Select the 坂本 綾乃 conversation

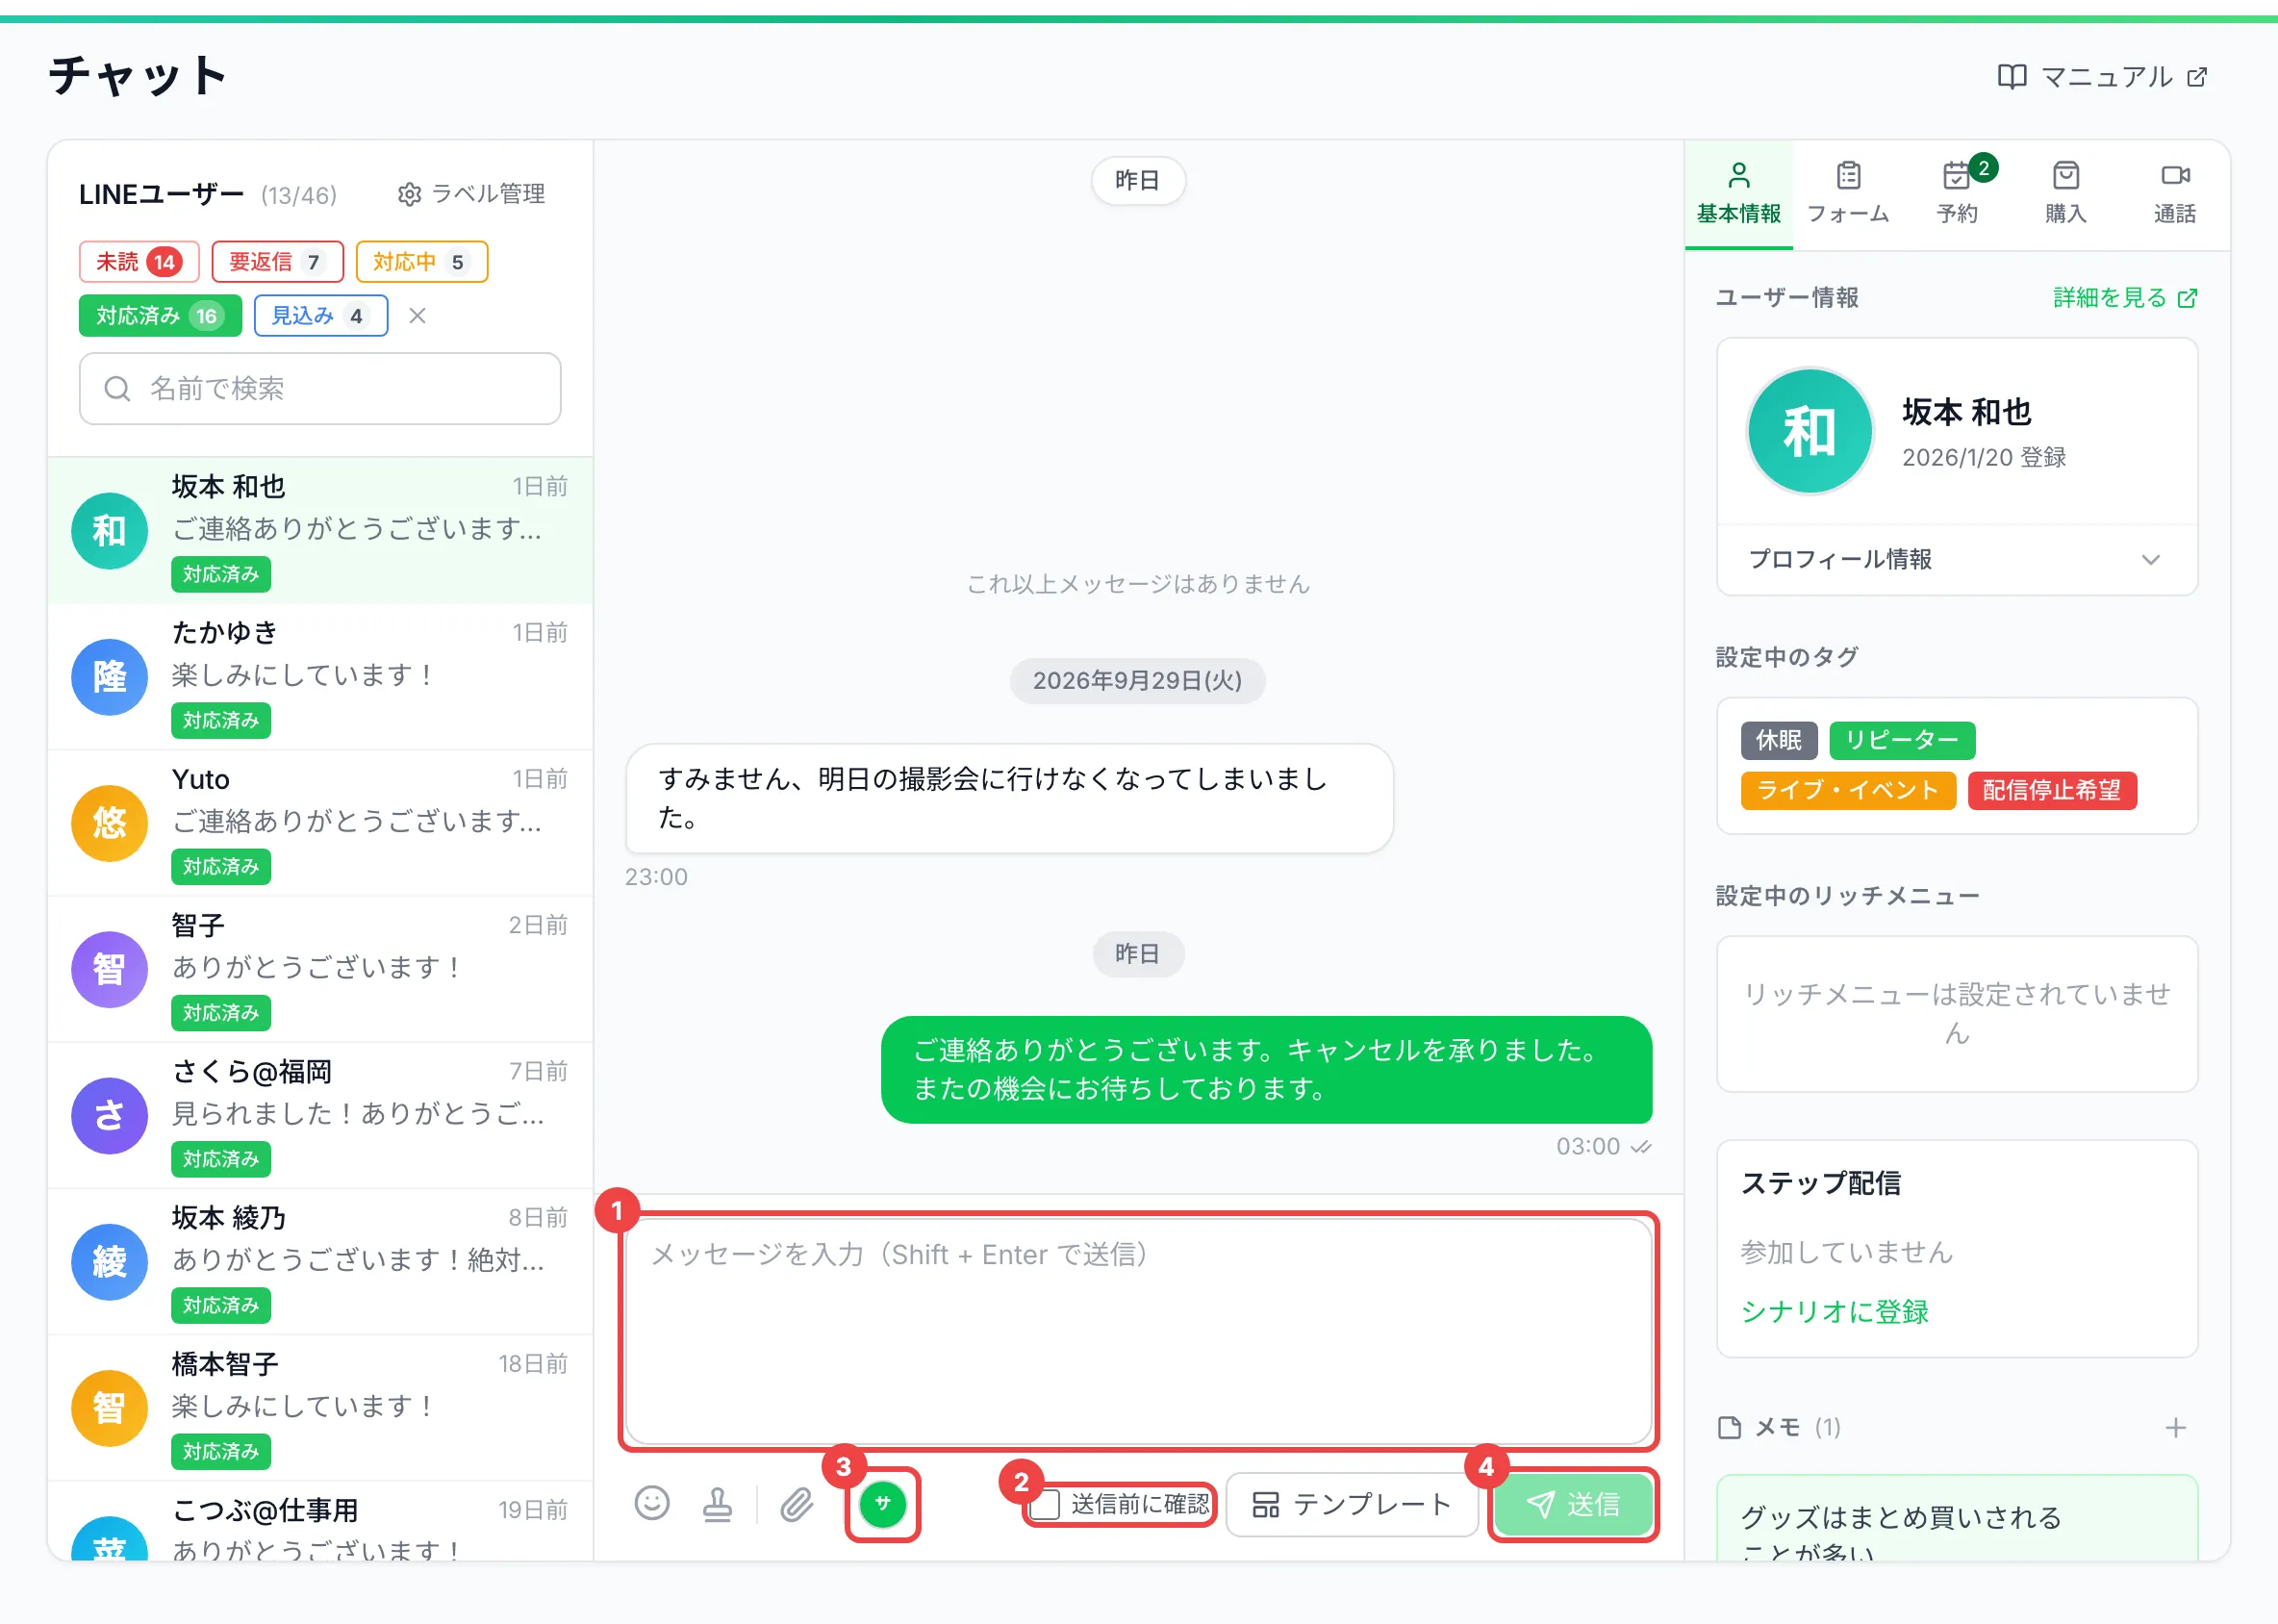coord(320,1261)
